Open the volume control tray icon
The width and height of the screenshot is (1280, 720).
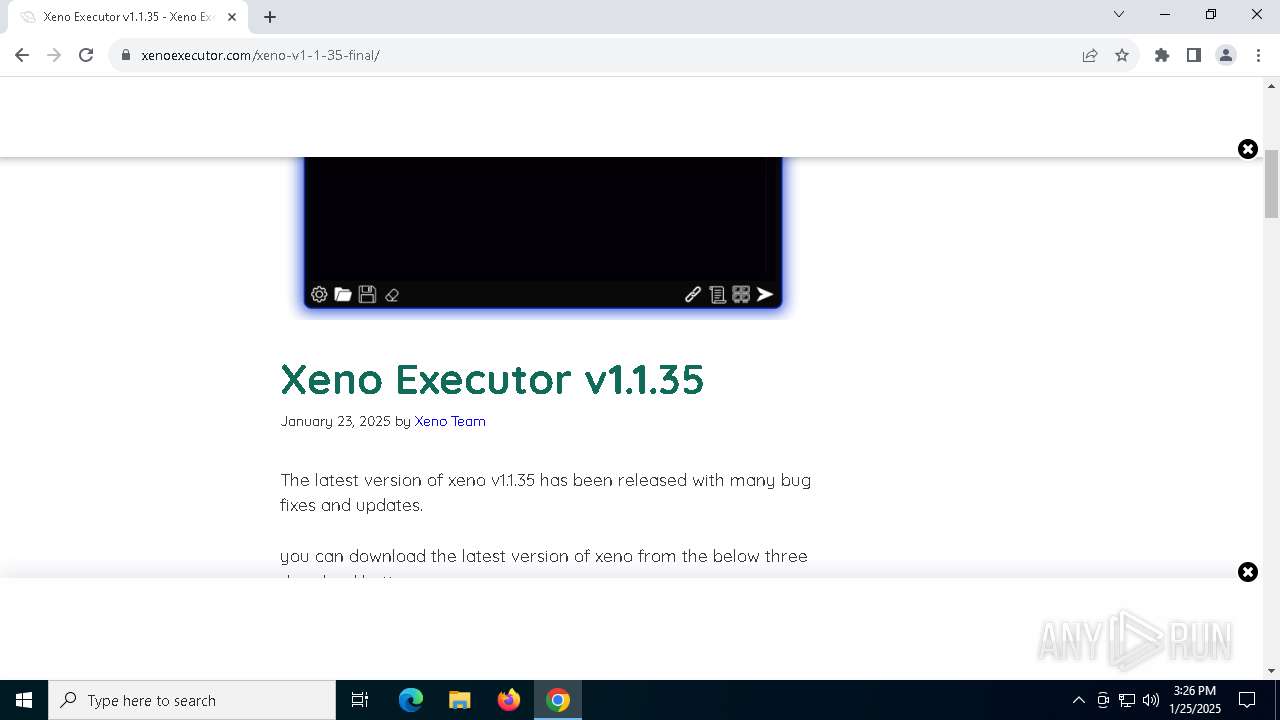pyautogui.click(x=1151, y=700)
